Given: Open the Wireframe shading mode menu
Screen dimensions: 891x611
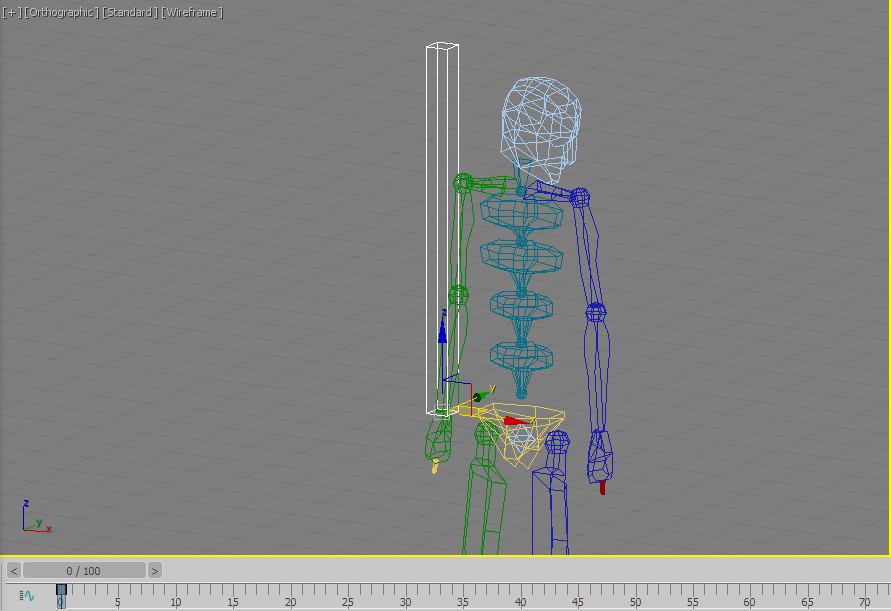Looking at the screenshot, I should [x=192, y=13].
